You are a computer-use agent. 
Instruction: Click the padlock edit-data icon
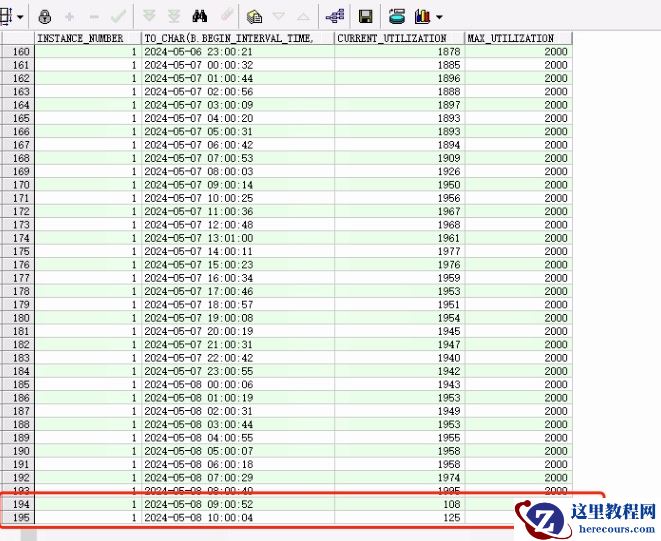tap(44, 17)
